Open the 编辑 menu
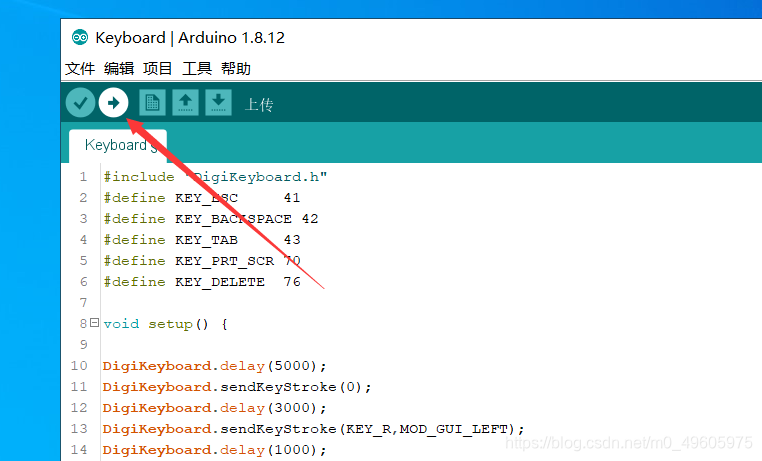The image size is (762, 461). 119,68
